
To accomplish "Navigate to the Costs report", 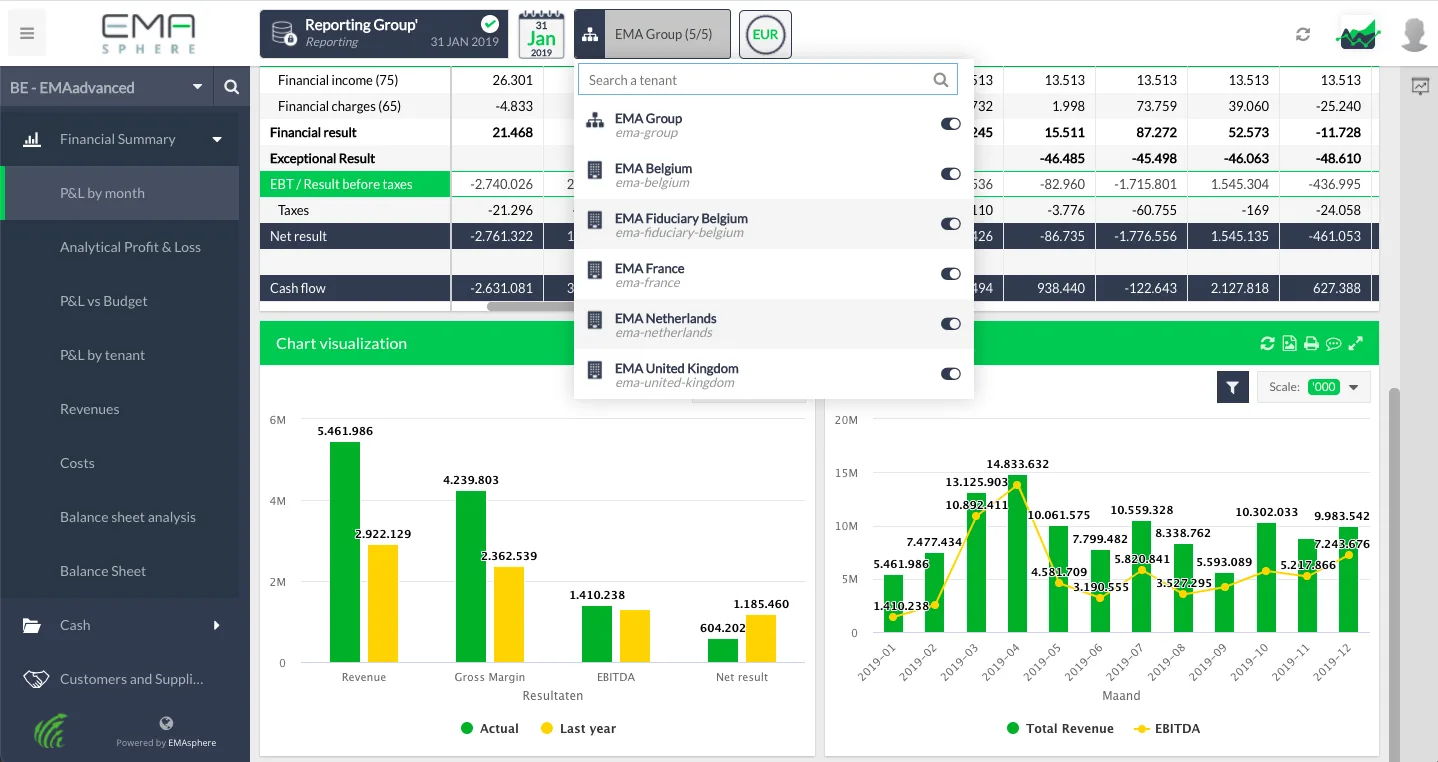I will point(77,464).
